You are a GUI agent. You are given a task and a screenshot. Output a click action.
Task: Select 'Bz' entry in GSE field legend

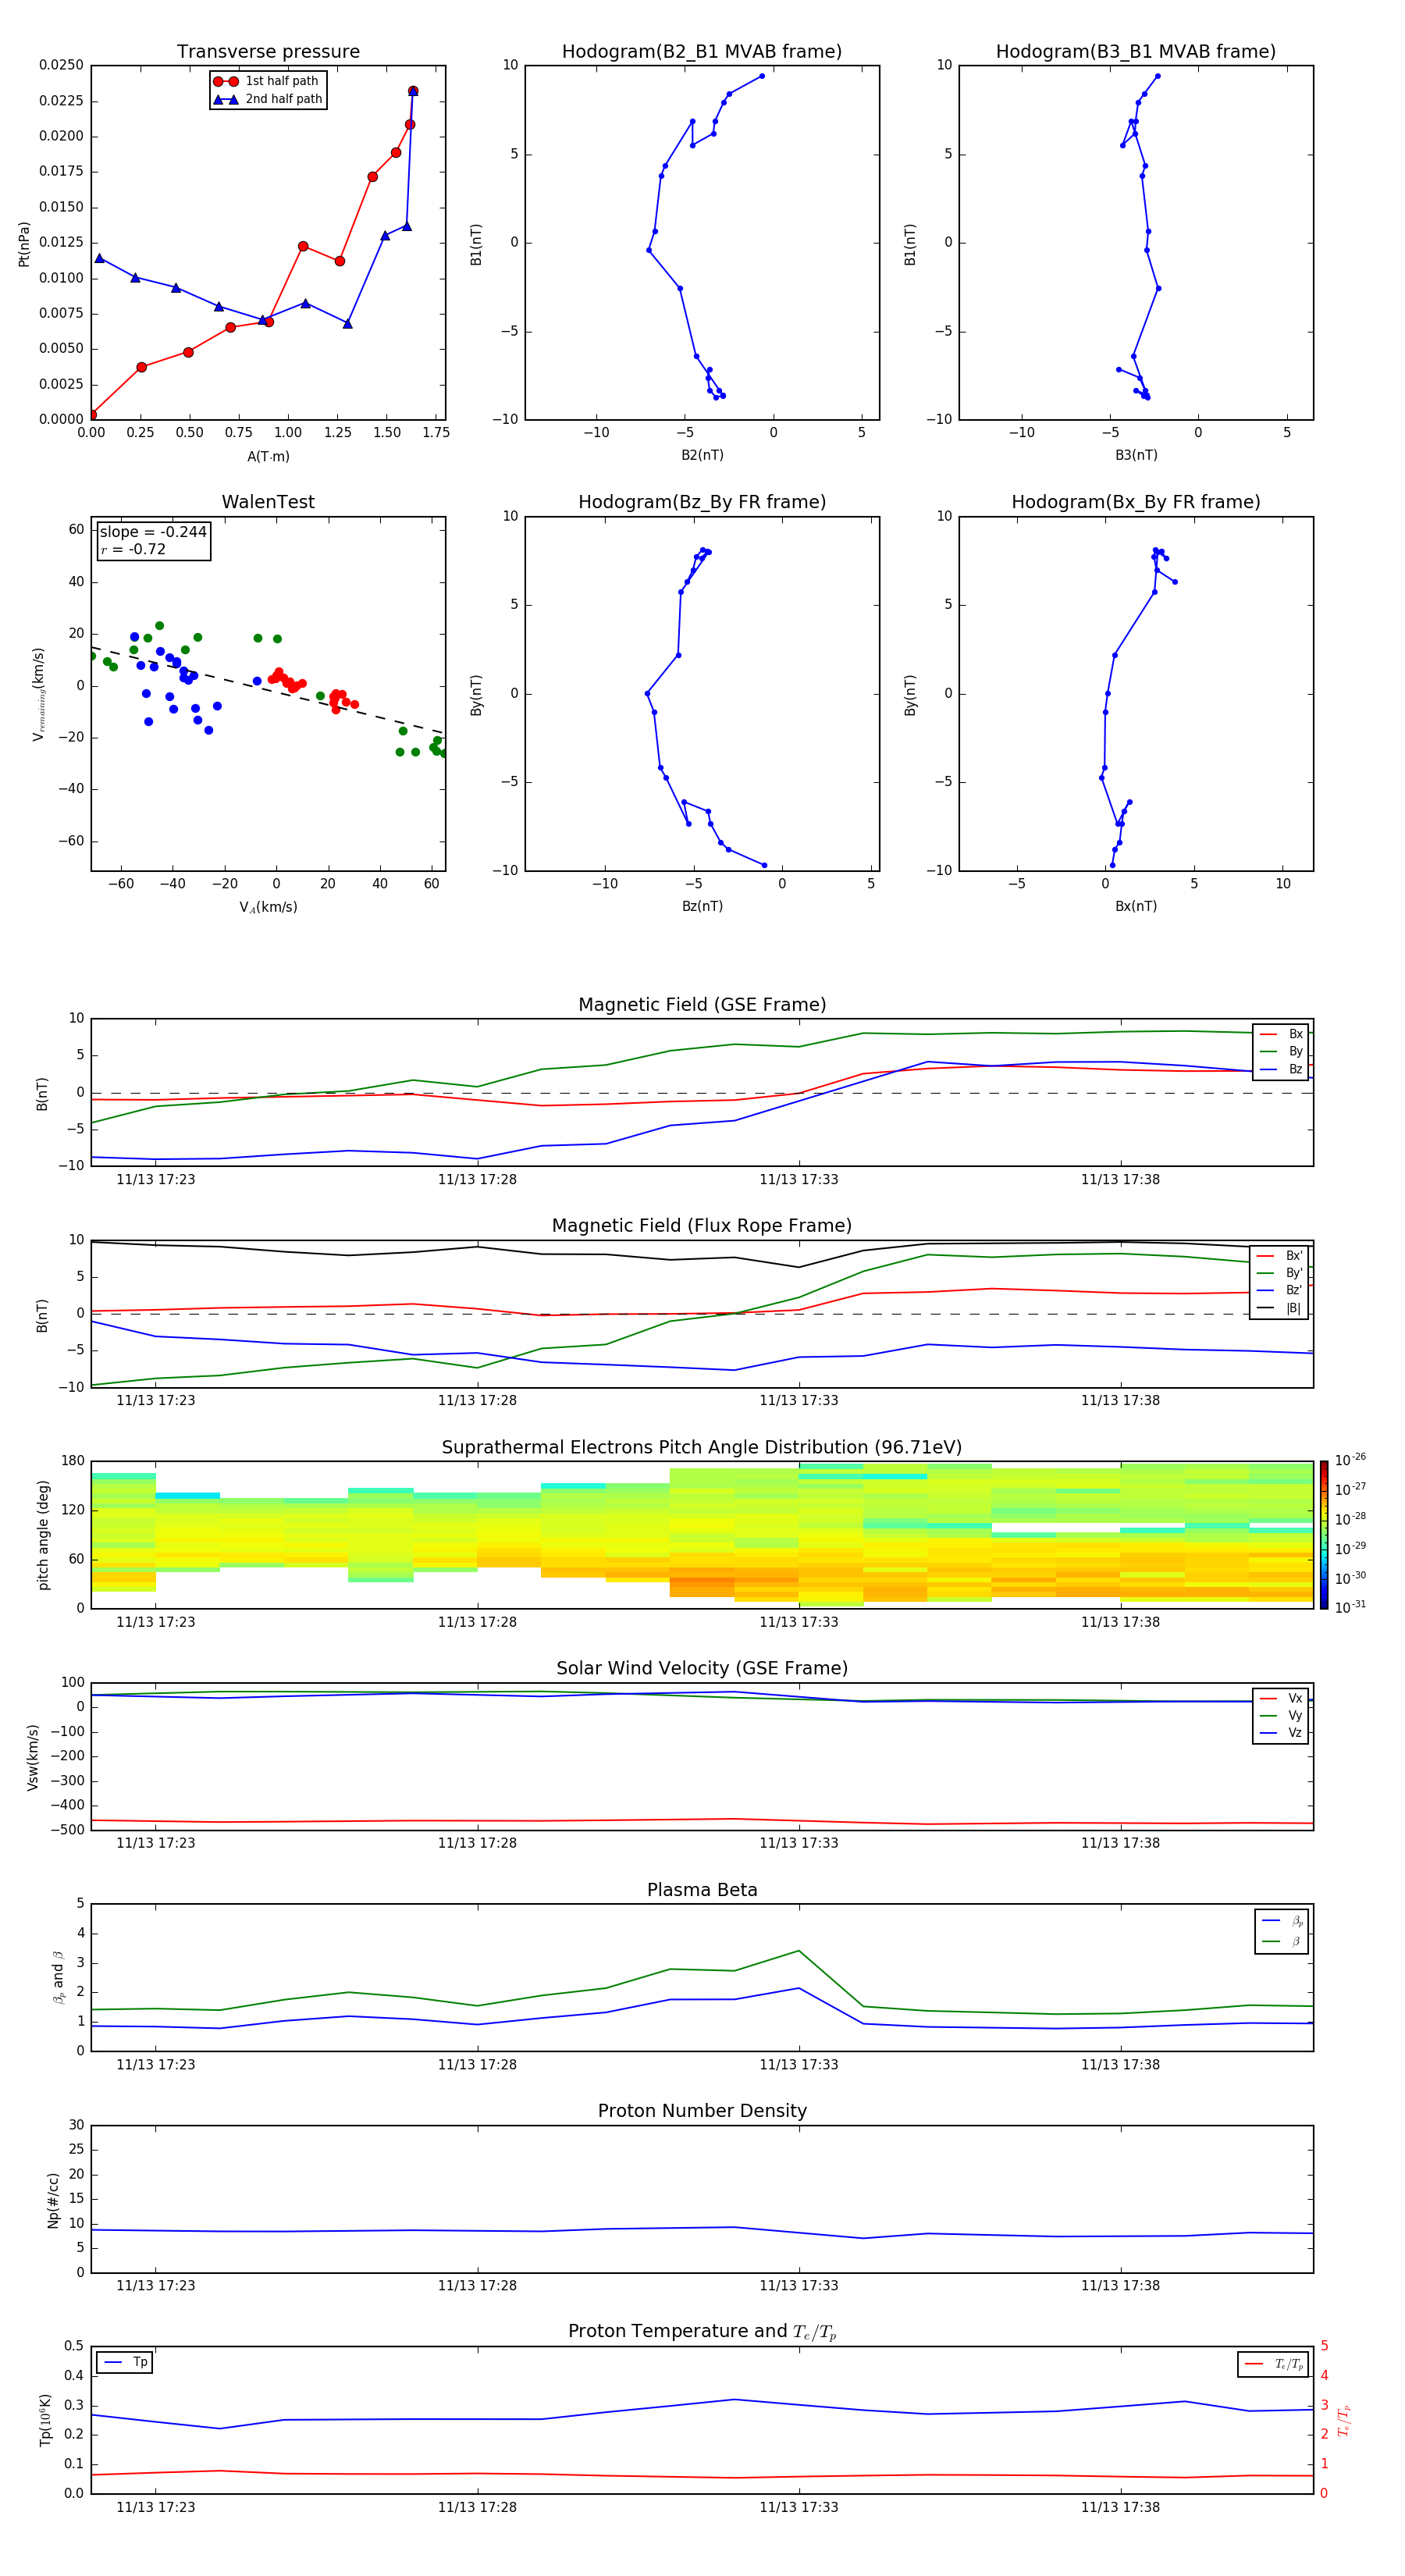click(1281, 1069)
